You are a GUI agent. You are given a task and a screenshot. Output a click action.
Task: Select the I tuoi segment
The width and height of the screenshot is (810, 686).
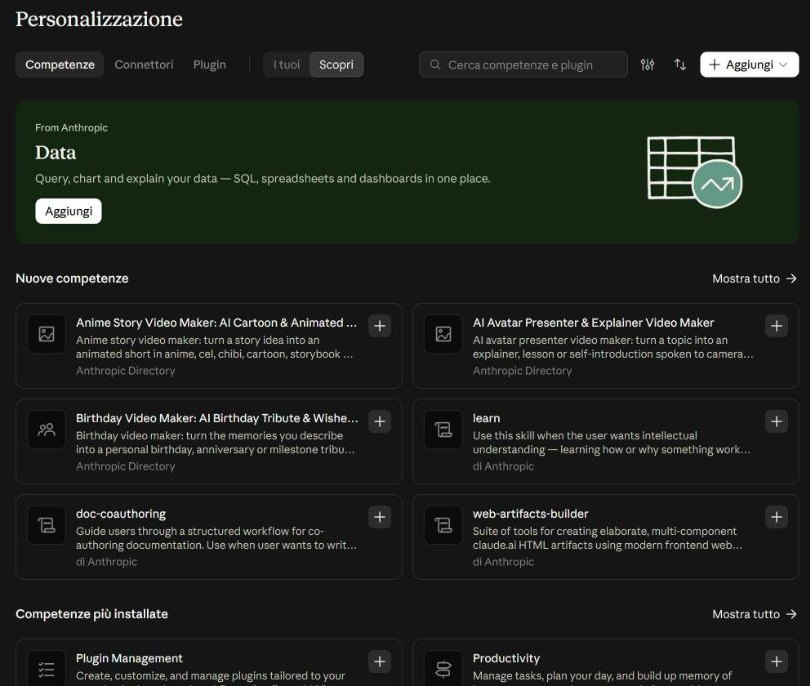click(x=287, y=65)
